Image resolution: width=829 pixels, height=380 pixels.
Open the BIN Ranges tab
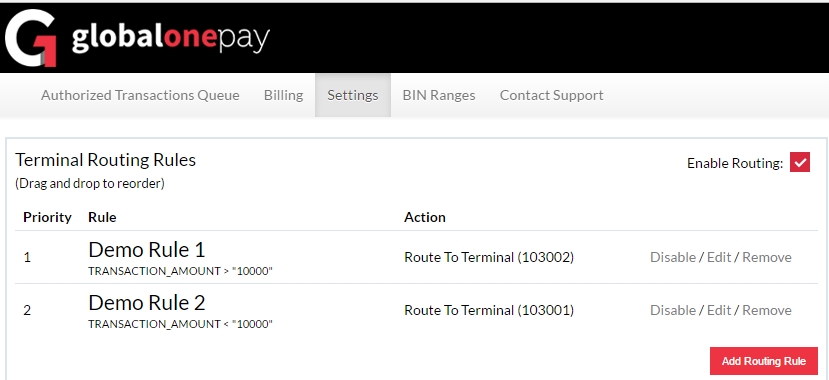click(439, 95)
